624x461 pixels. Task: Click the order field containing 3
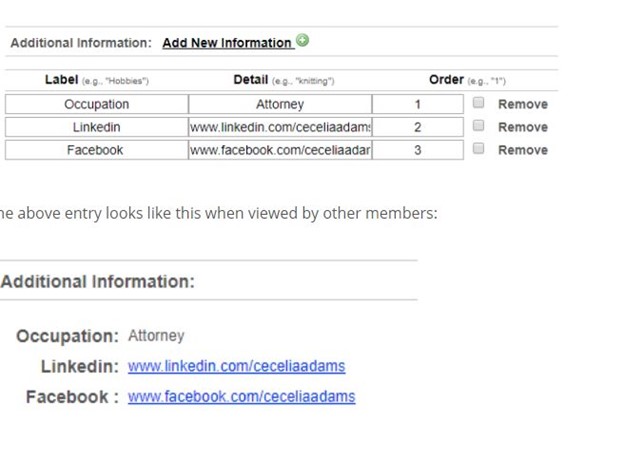tap(418, 150)
